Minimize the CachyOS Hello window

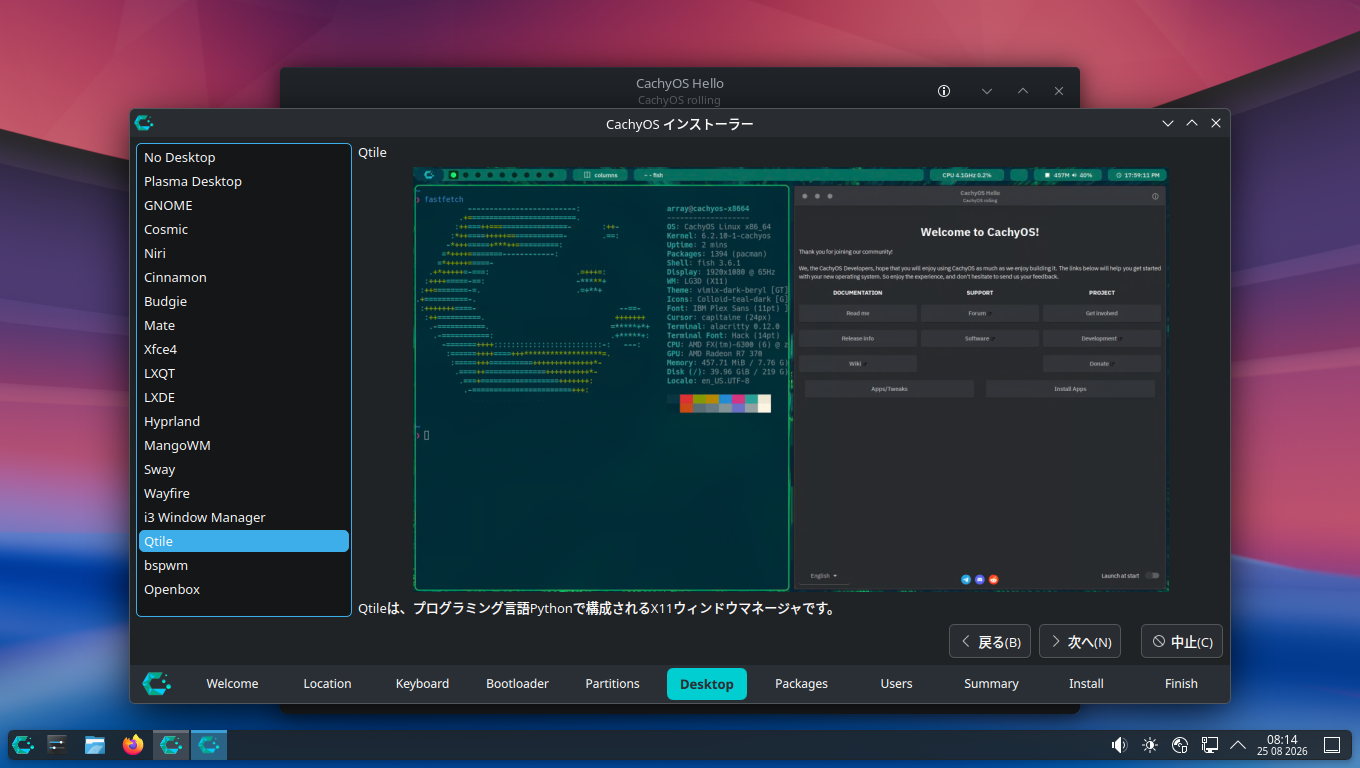coord(987,91)
